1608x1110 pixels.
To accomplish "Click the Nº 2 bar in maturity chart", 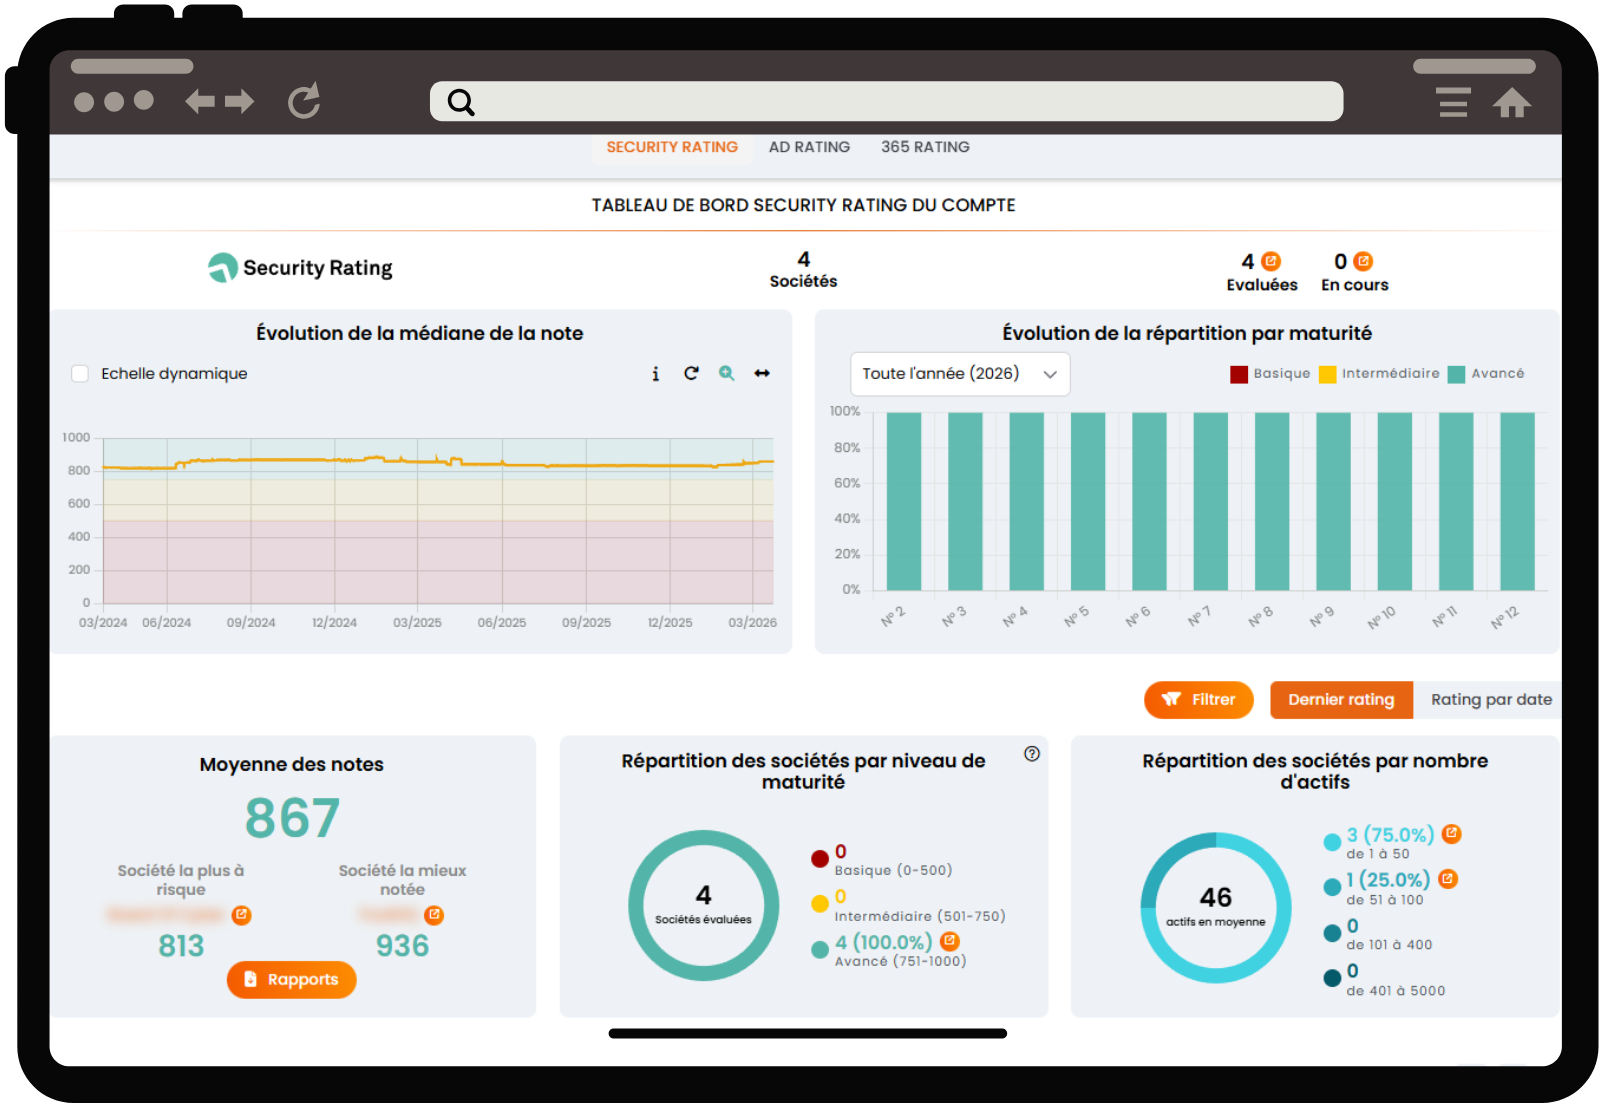I will pyautogui.click(x=904, y=501).
